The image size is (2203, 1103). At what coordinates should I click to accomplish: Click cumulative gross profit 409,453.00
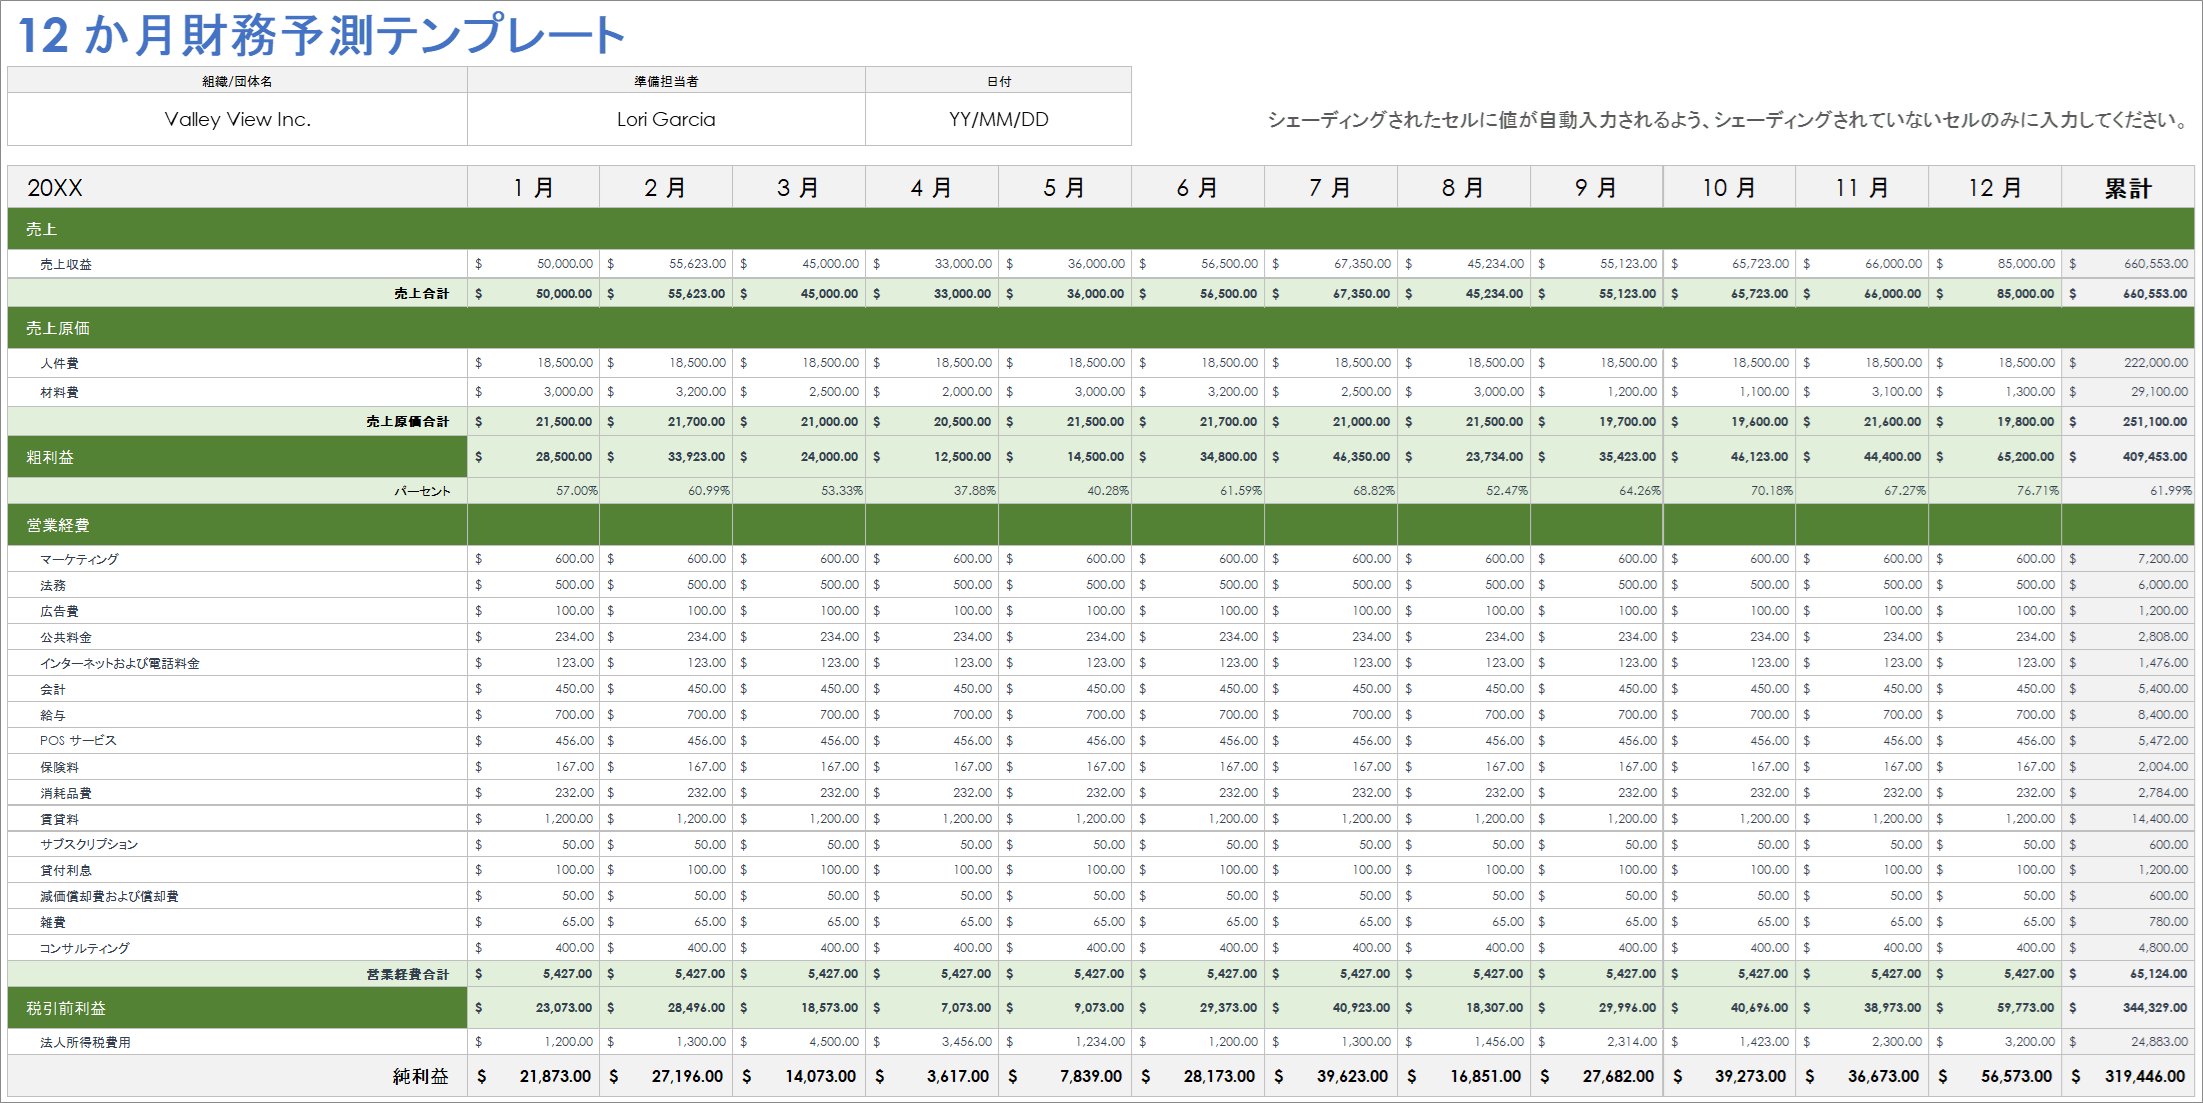(x=2128, y=457)
